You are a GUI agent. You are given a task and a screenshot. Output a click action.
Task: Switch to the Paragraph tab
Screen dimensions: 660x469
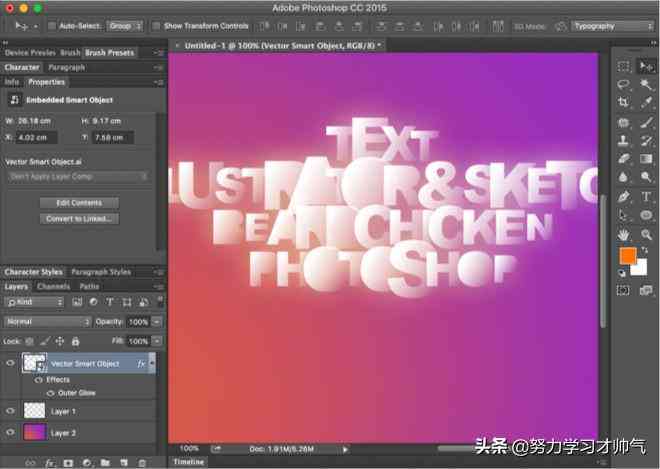coord(67,67)
